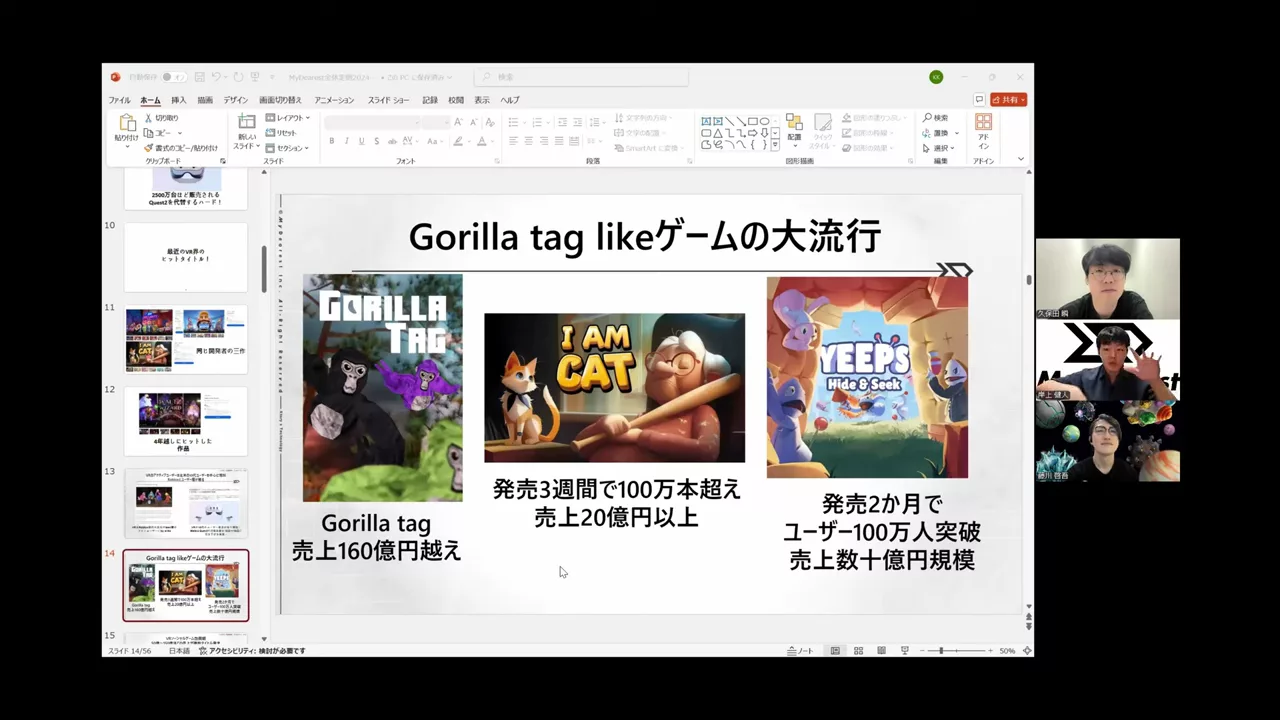Image resolution: width=1280 pixels, height=720 pixels.
Task: Click the accessibility check status message
Action: tap(252, 651)
